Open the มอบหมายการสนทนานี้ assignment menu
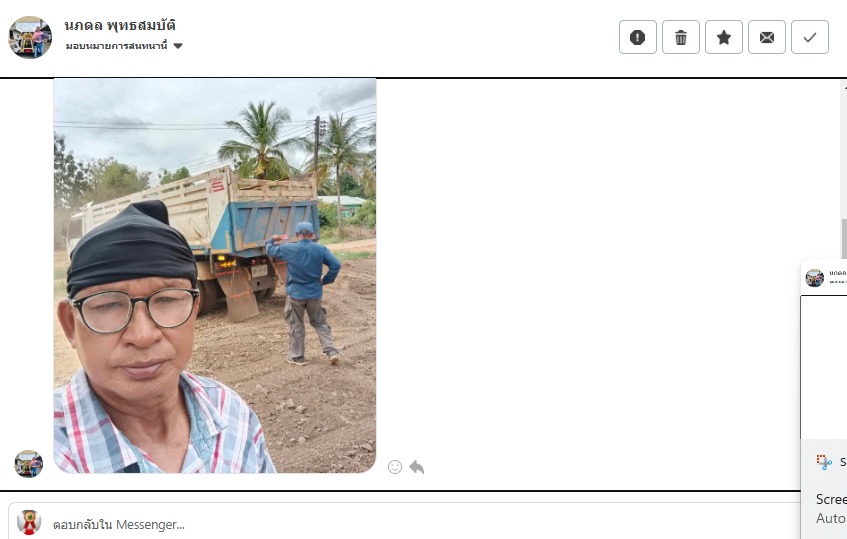Screen dimensions: 847x539 click(124, 46)
